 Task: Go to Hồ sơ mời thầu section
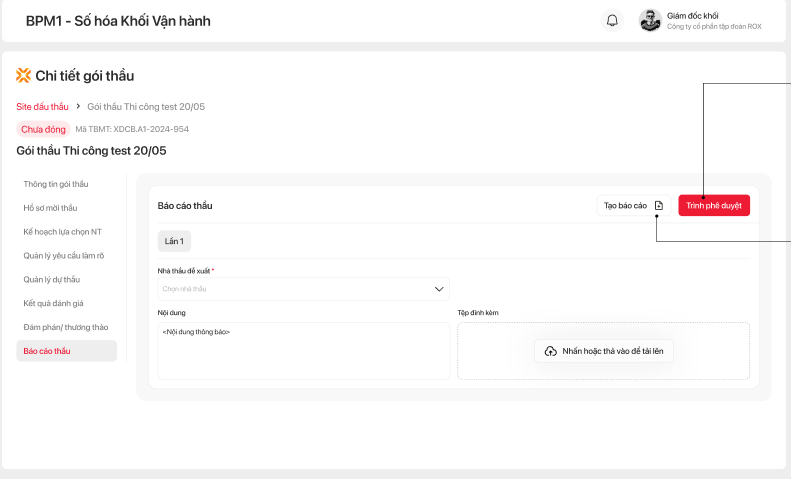pyautogui.click(x=50, y=208)
